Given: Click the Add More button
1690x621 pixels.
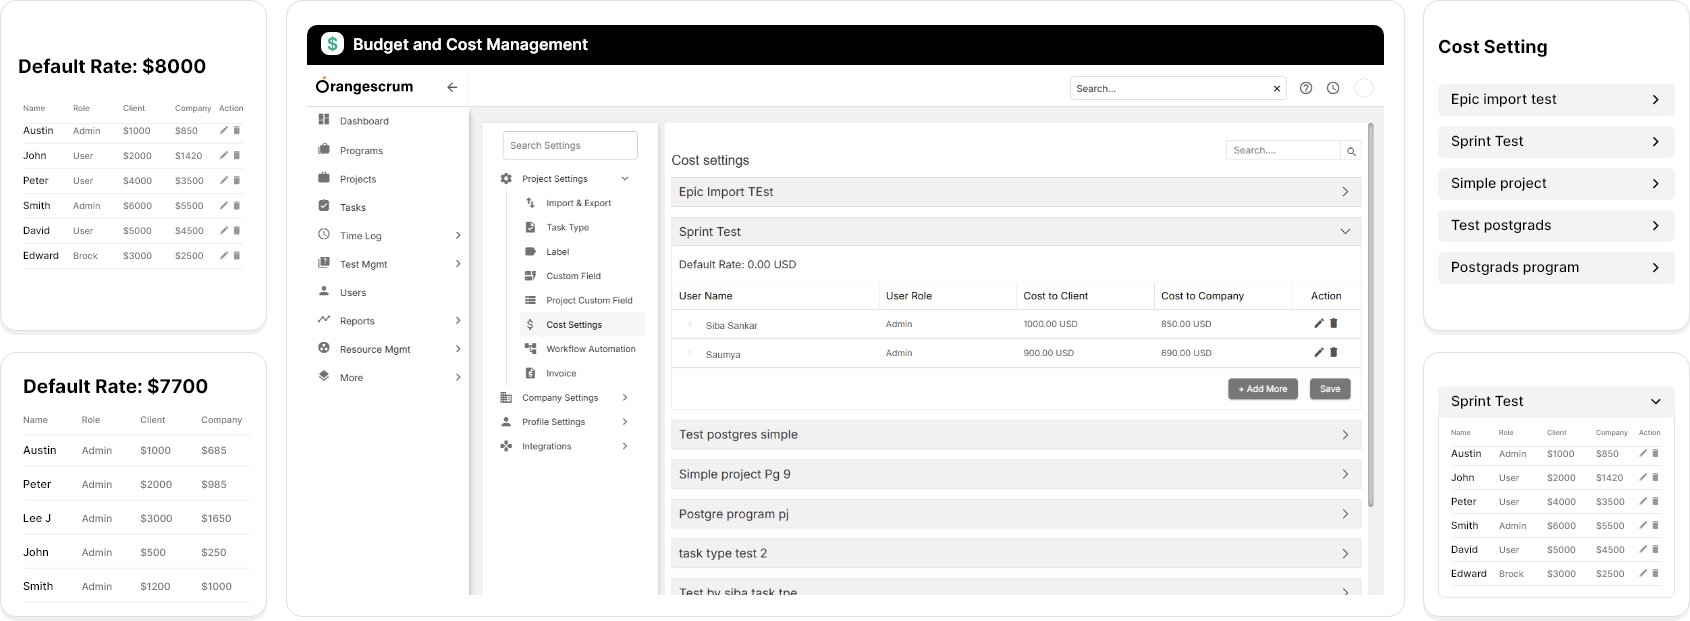Looking at the screenshot, I should point(1262,389).
